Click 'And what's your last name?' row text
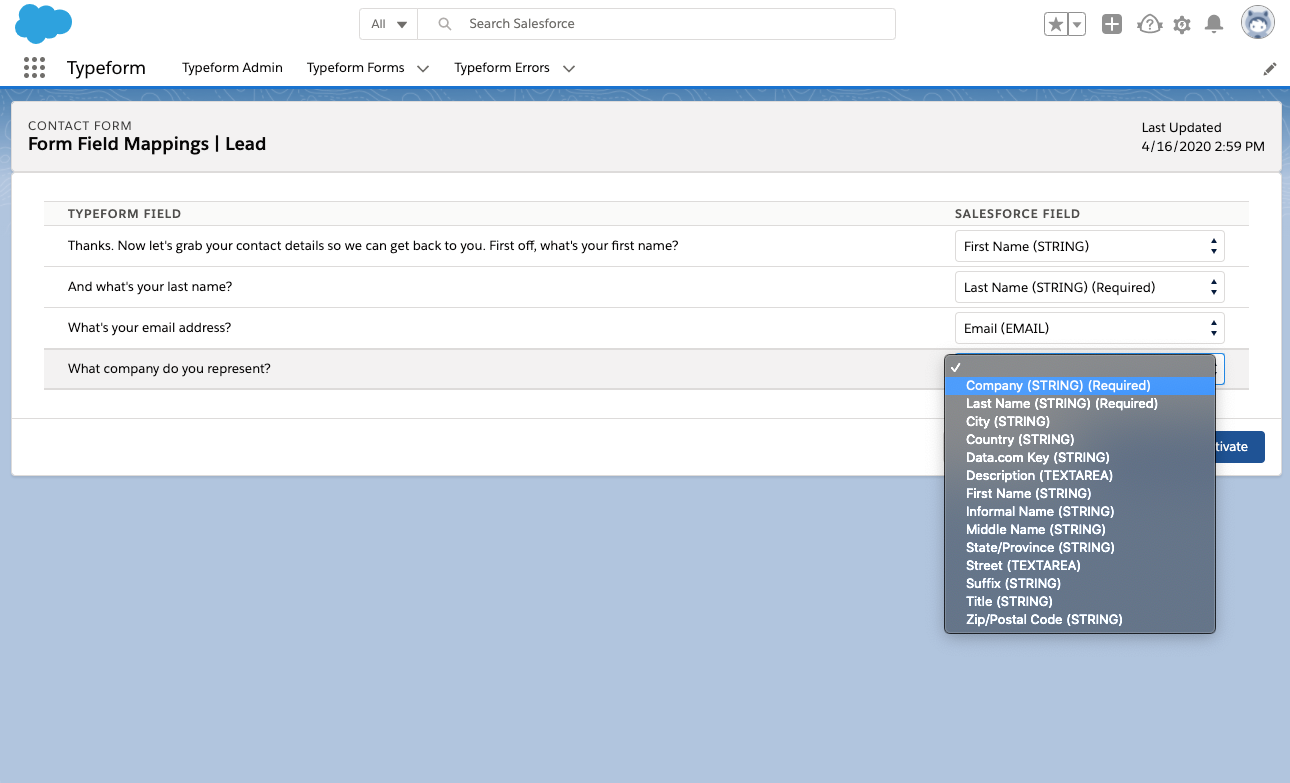 click(150, 287)
